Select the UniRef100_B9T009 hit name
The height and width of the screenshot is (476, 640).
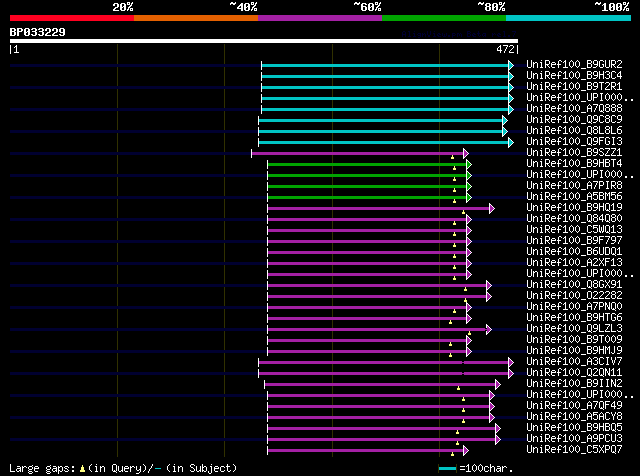[574, 340]
